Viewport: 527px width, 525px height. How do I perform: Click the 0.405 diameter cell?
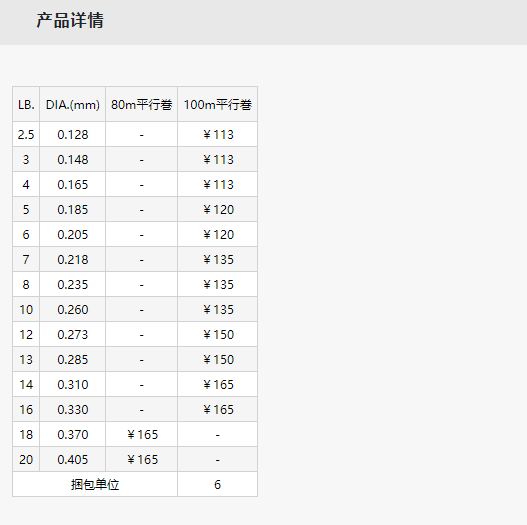pyautogui.click(x=73, y=459)
